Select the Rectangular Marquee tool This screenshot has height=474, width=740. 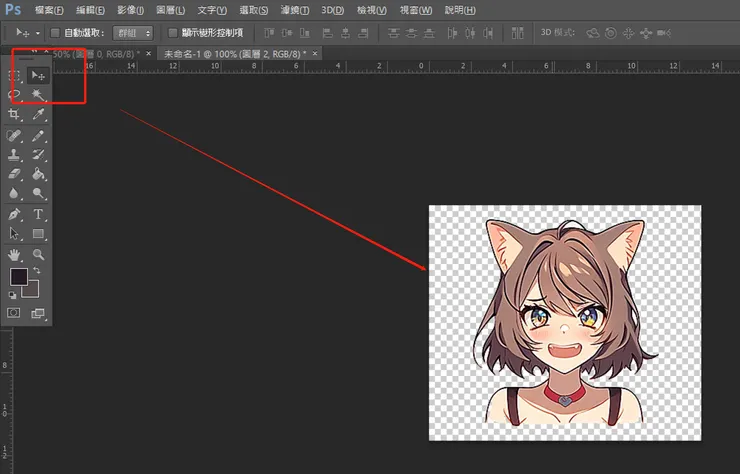pyautogui.click(x=14, y=76)
